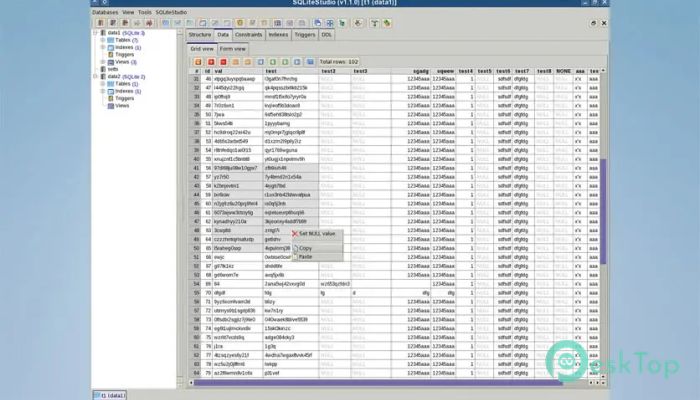Click the 'Total rows: 102' label
This screenshot has height=400, width=700.
pyautogui.click(x=339, y=62)
